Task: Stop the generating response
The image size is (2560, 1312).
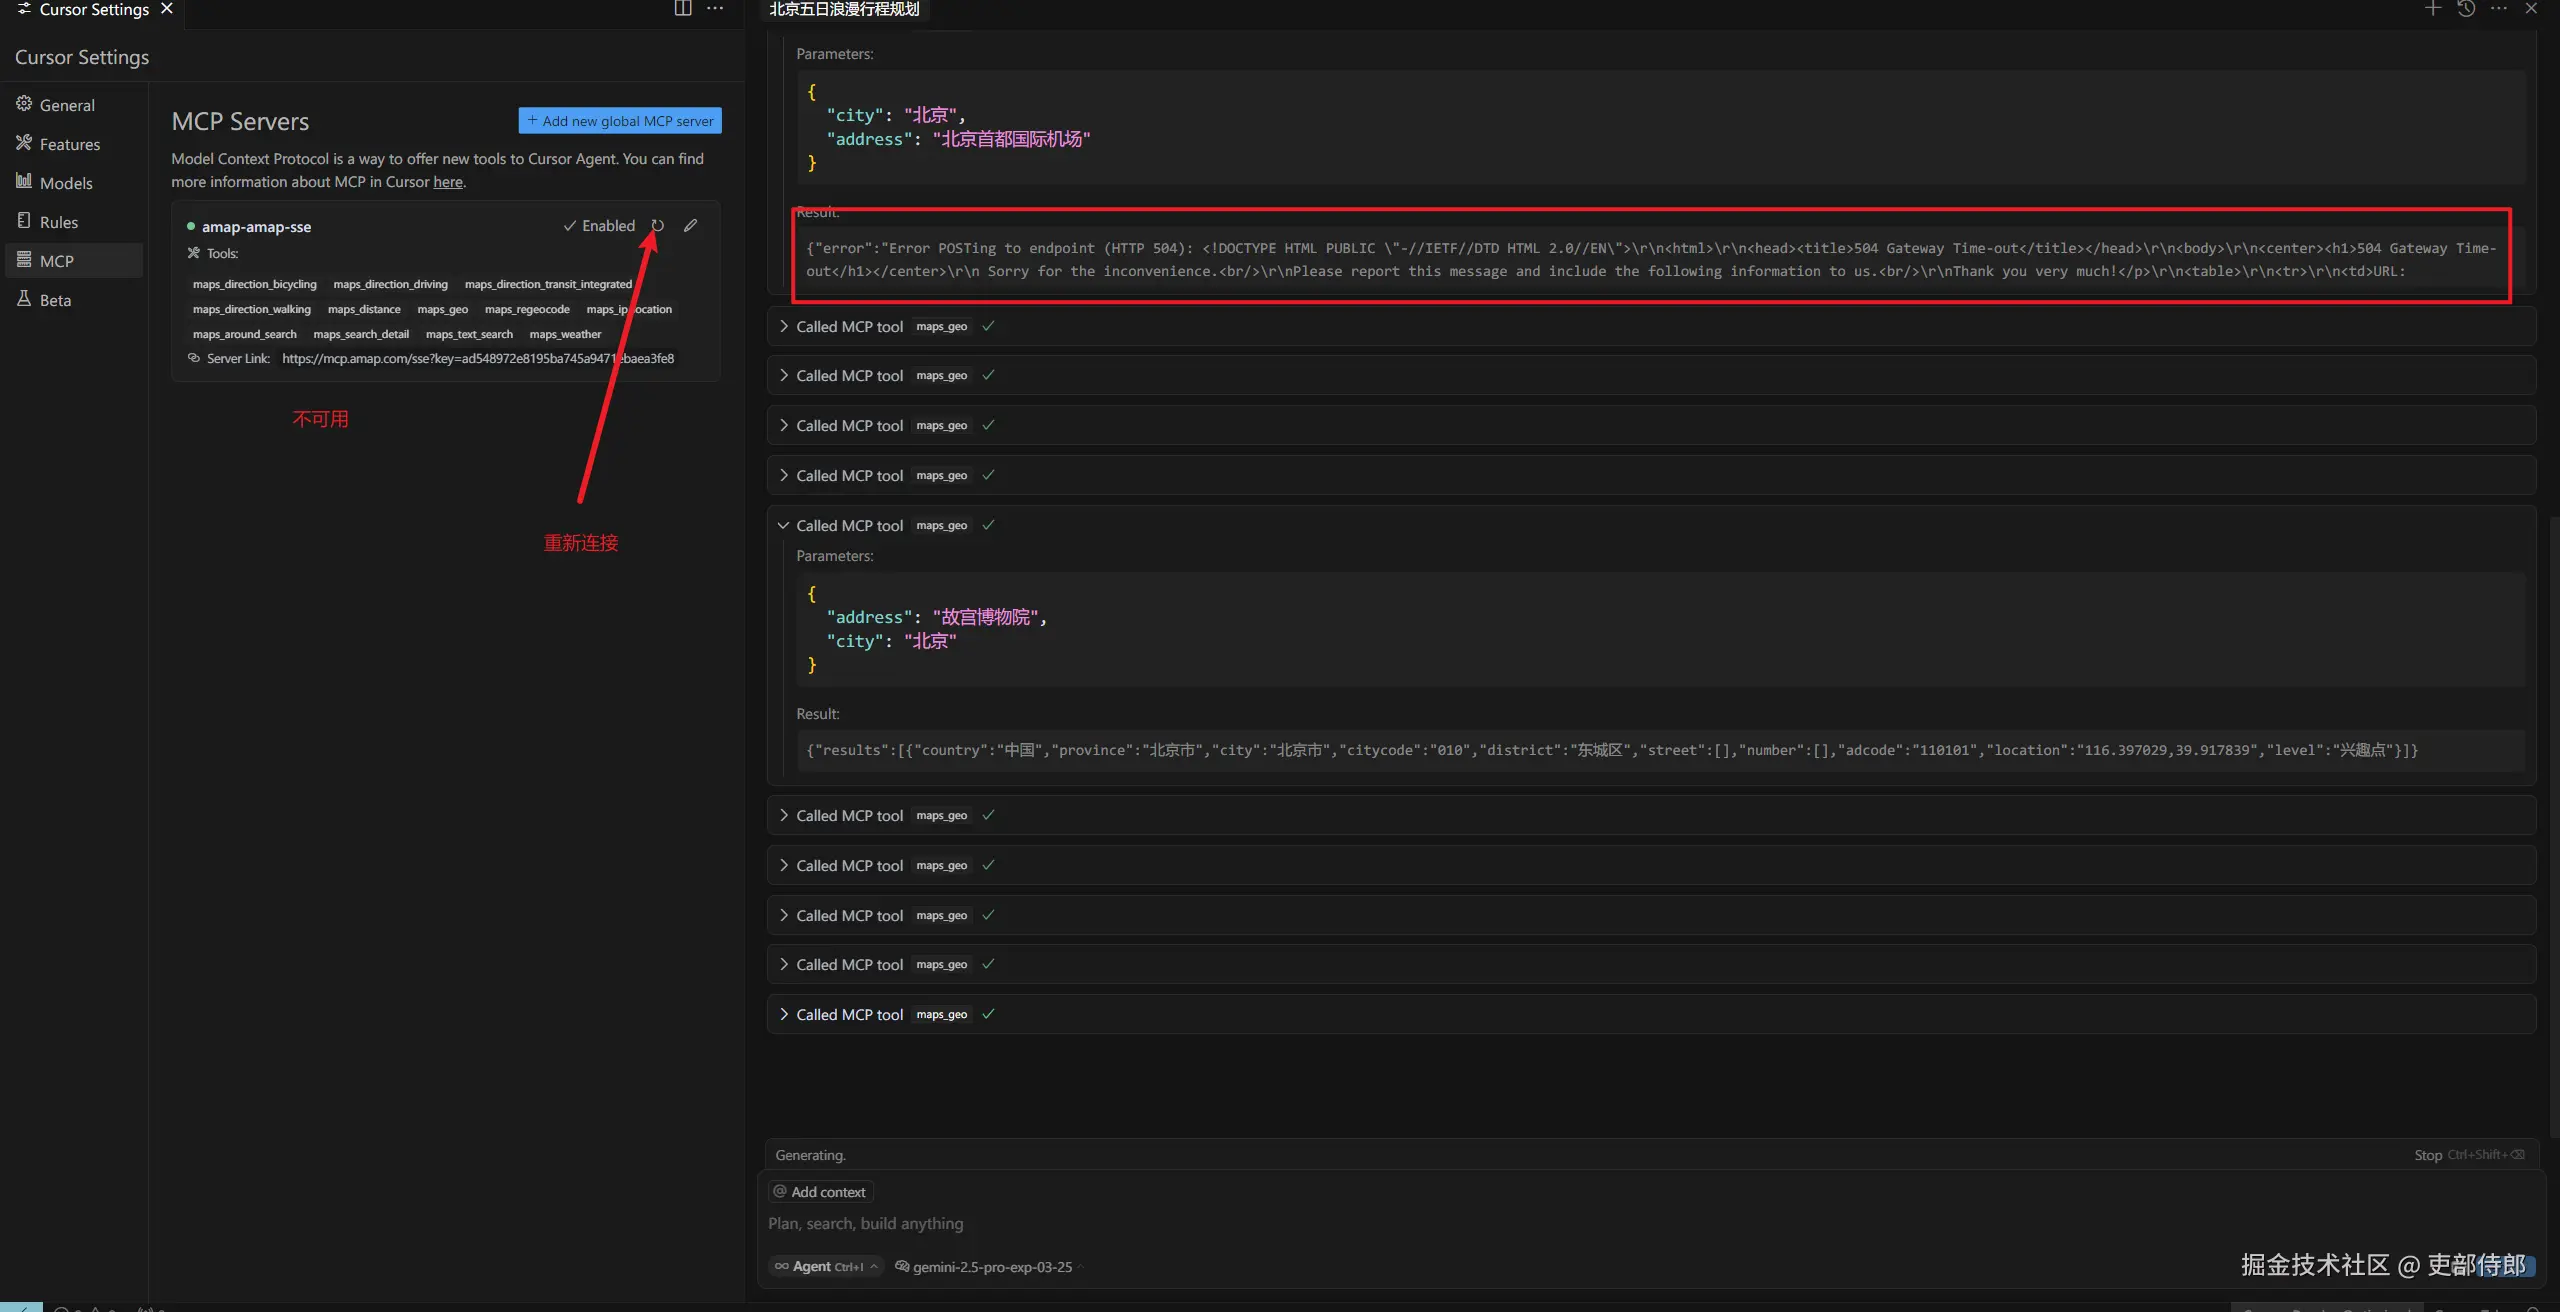Action: coord(2428,1155)
